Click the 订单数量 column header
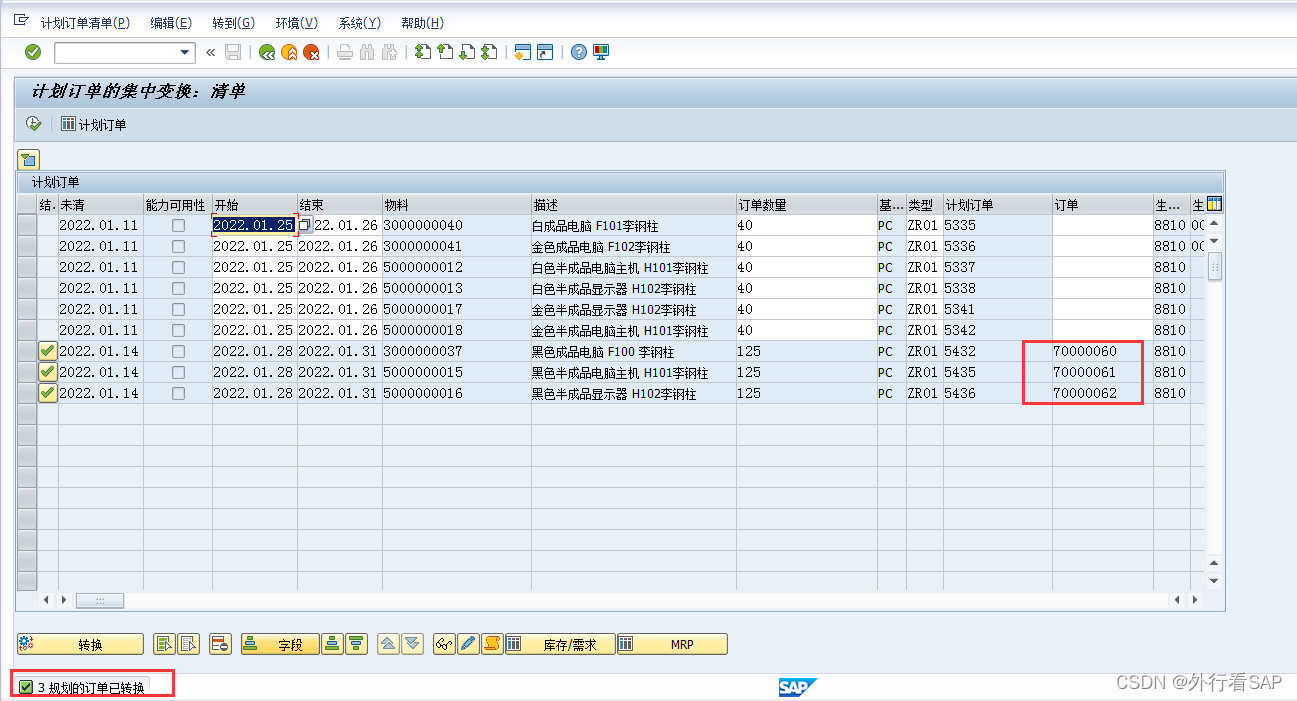 click(x=806, y=205)
